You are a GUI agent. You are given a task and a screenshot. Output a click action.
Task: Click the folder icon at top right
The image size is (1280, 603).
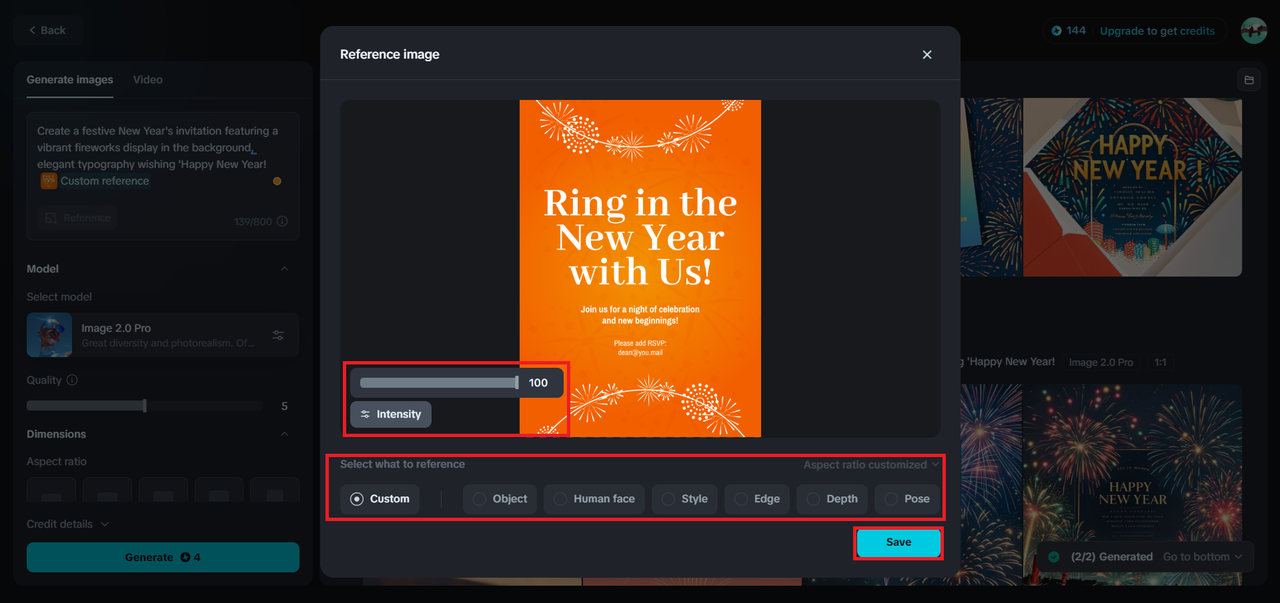1248,80
